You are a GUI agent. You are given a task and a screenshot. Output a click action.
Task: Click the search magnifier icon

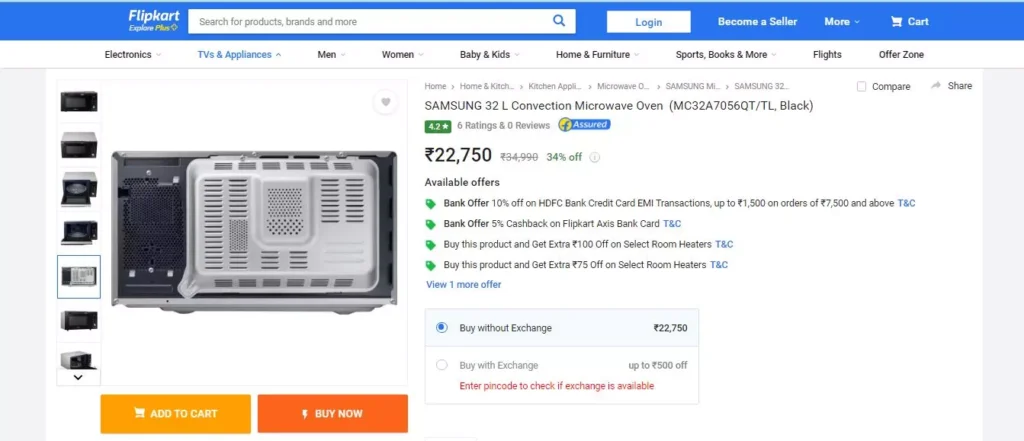pyautogui.click(x=559, y=21)
